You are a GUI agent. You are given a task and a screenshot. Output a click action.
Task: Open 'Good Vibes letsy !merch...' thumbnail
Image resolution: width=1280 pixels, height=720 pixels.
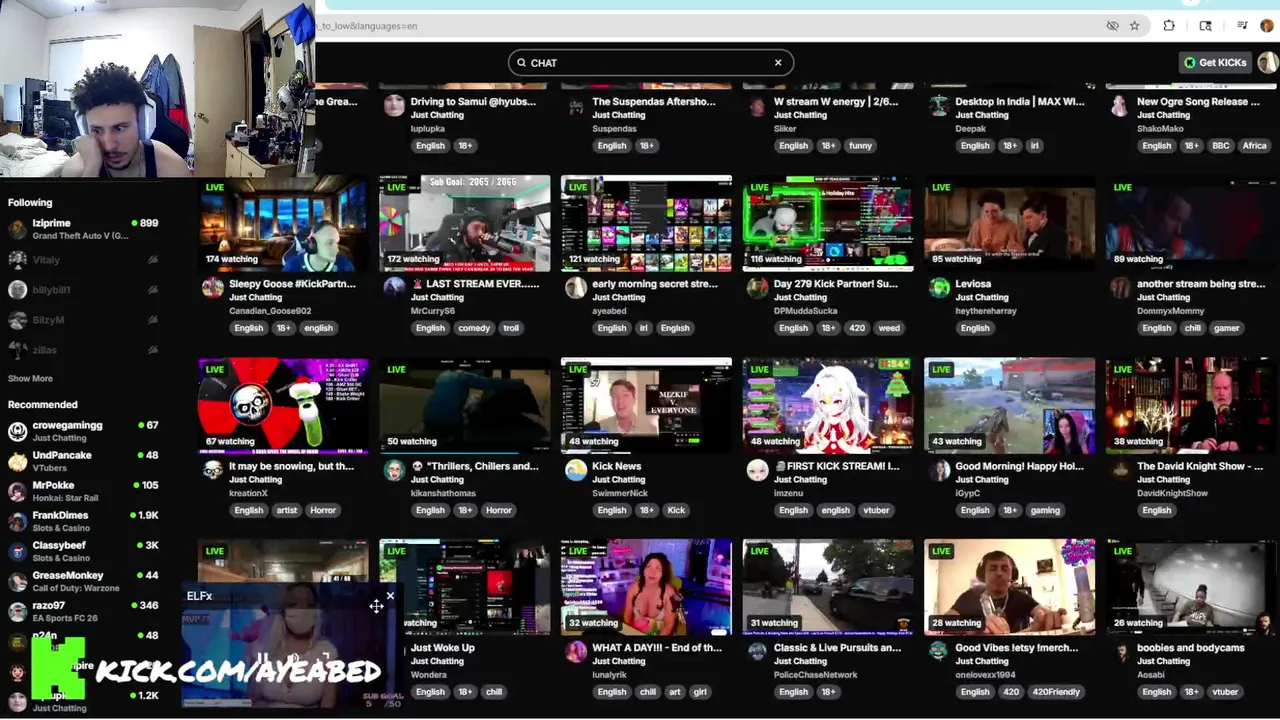point(1009,588)
